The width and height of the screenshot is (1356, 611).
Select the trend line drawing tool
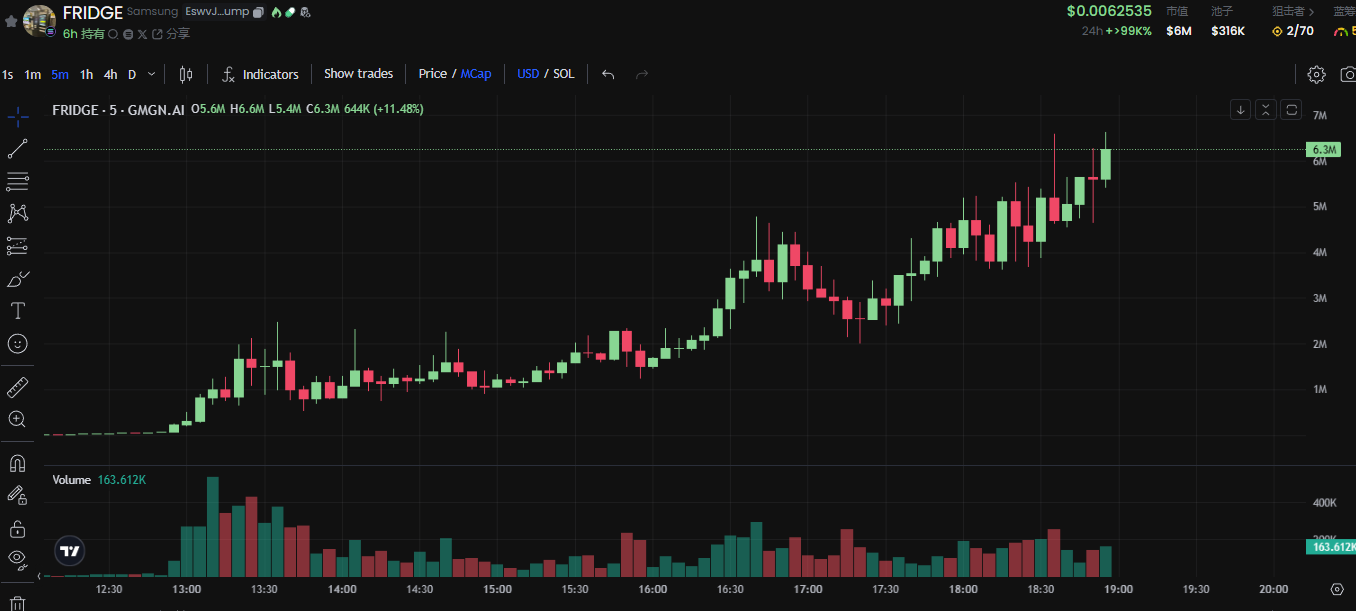[17, 149]
